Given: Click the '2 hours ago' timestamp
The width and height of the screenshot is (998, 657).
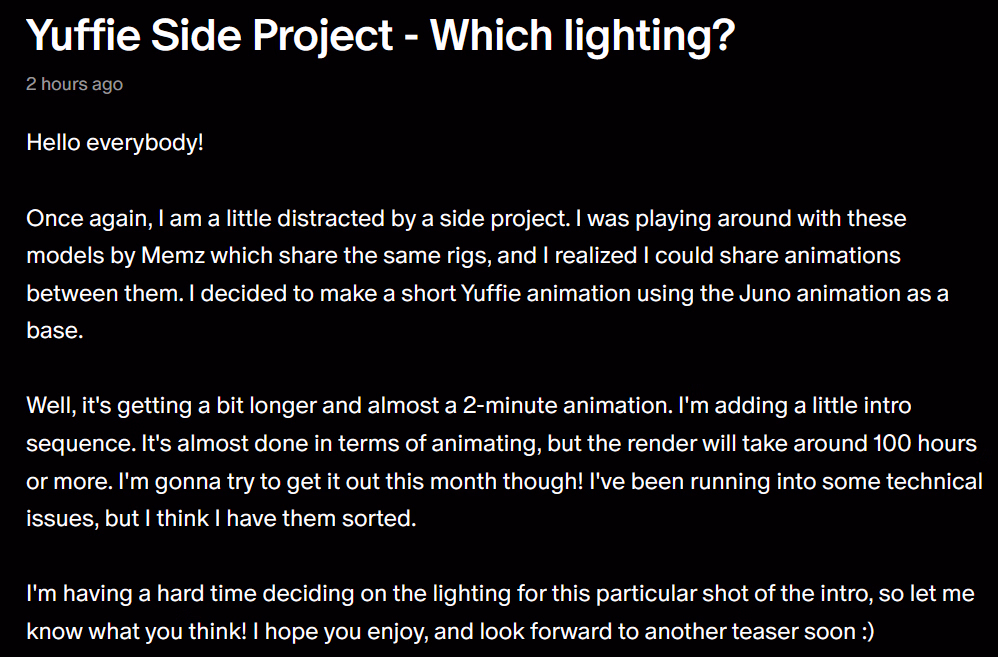Looking at the screenshot, I should [74, 84].
